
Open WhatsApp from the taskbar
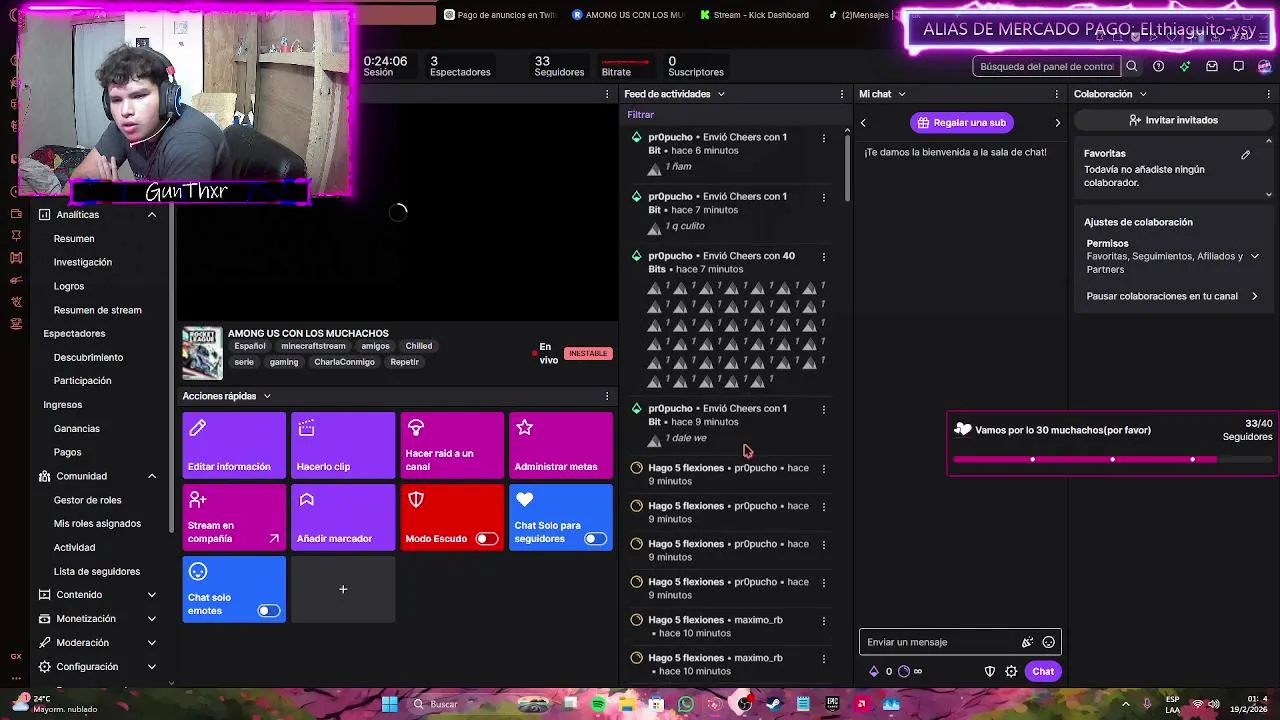click(686, 704)
